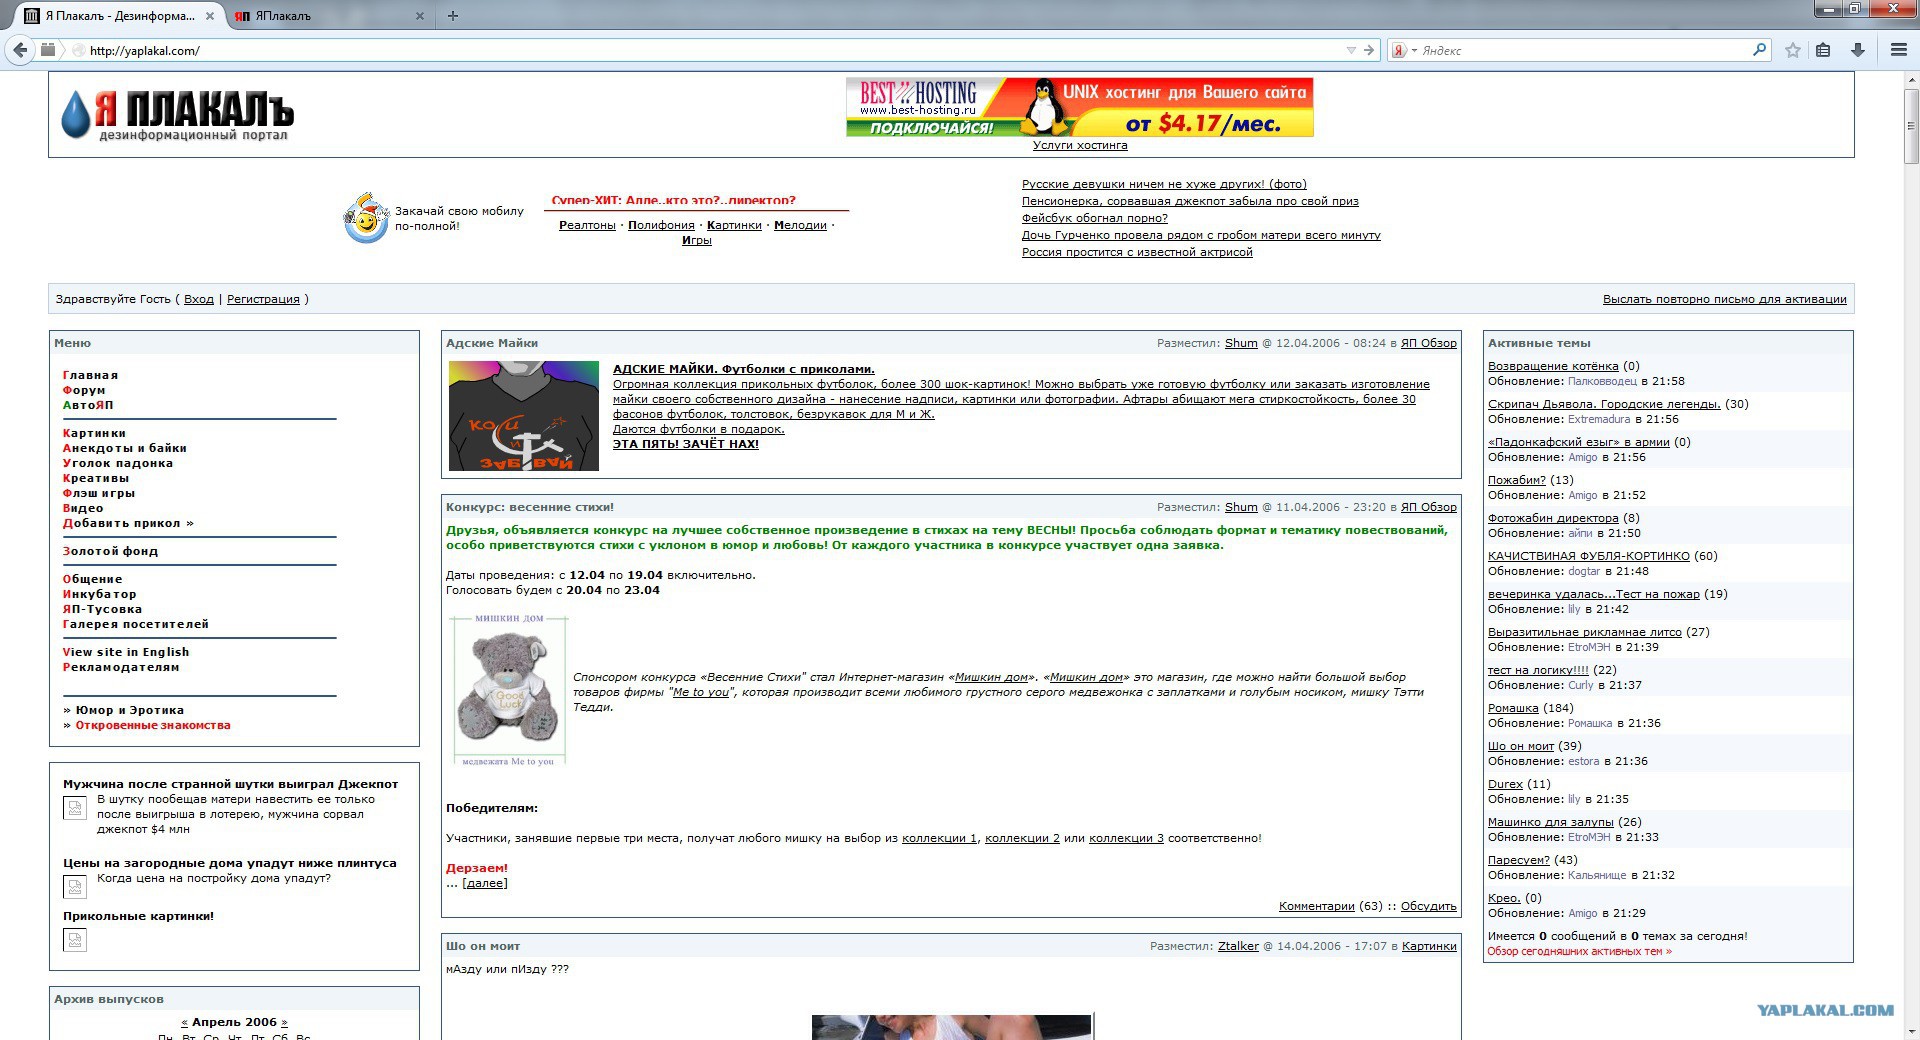Screen dimensions: 1920x1040
Task: Open 'Комментарии' for the poetry contest
Action: [x=1317, y=906]
